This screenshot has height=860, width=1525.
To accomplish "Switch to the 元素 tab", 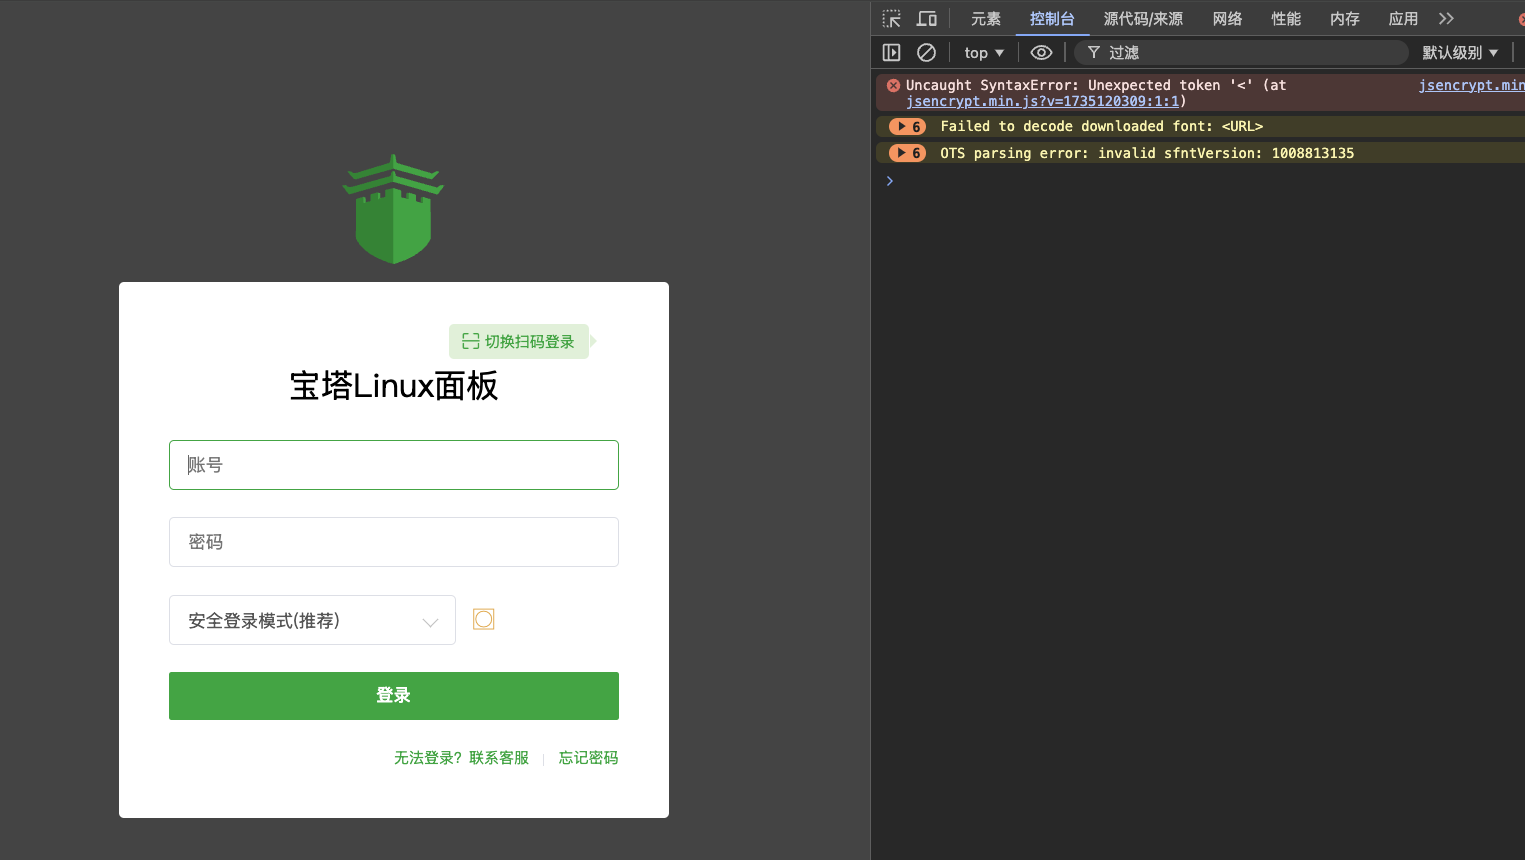I will (985, 19).
